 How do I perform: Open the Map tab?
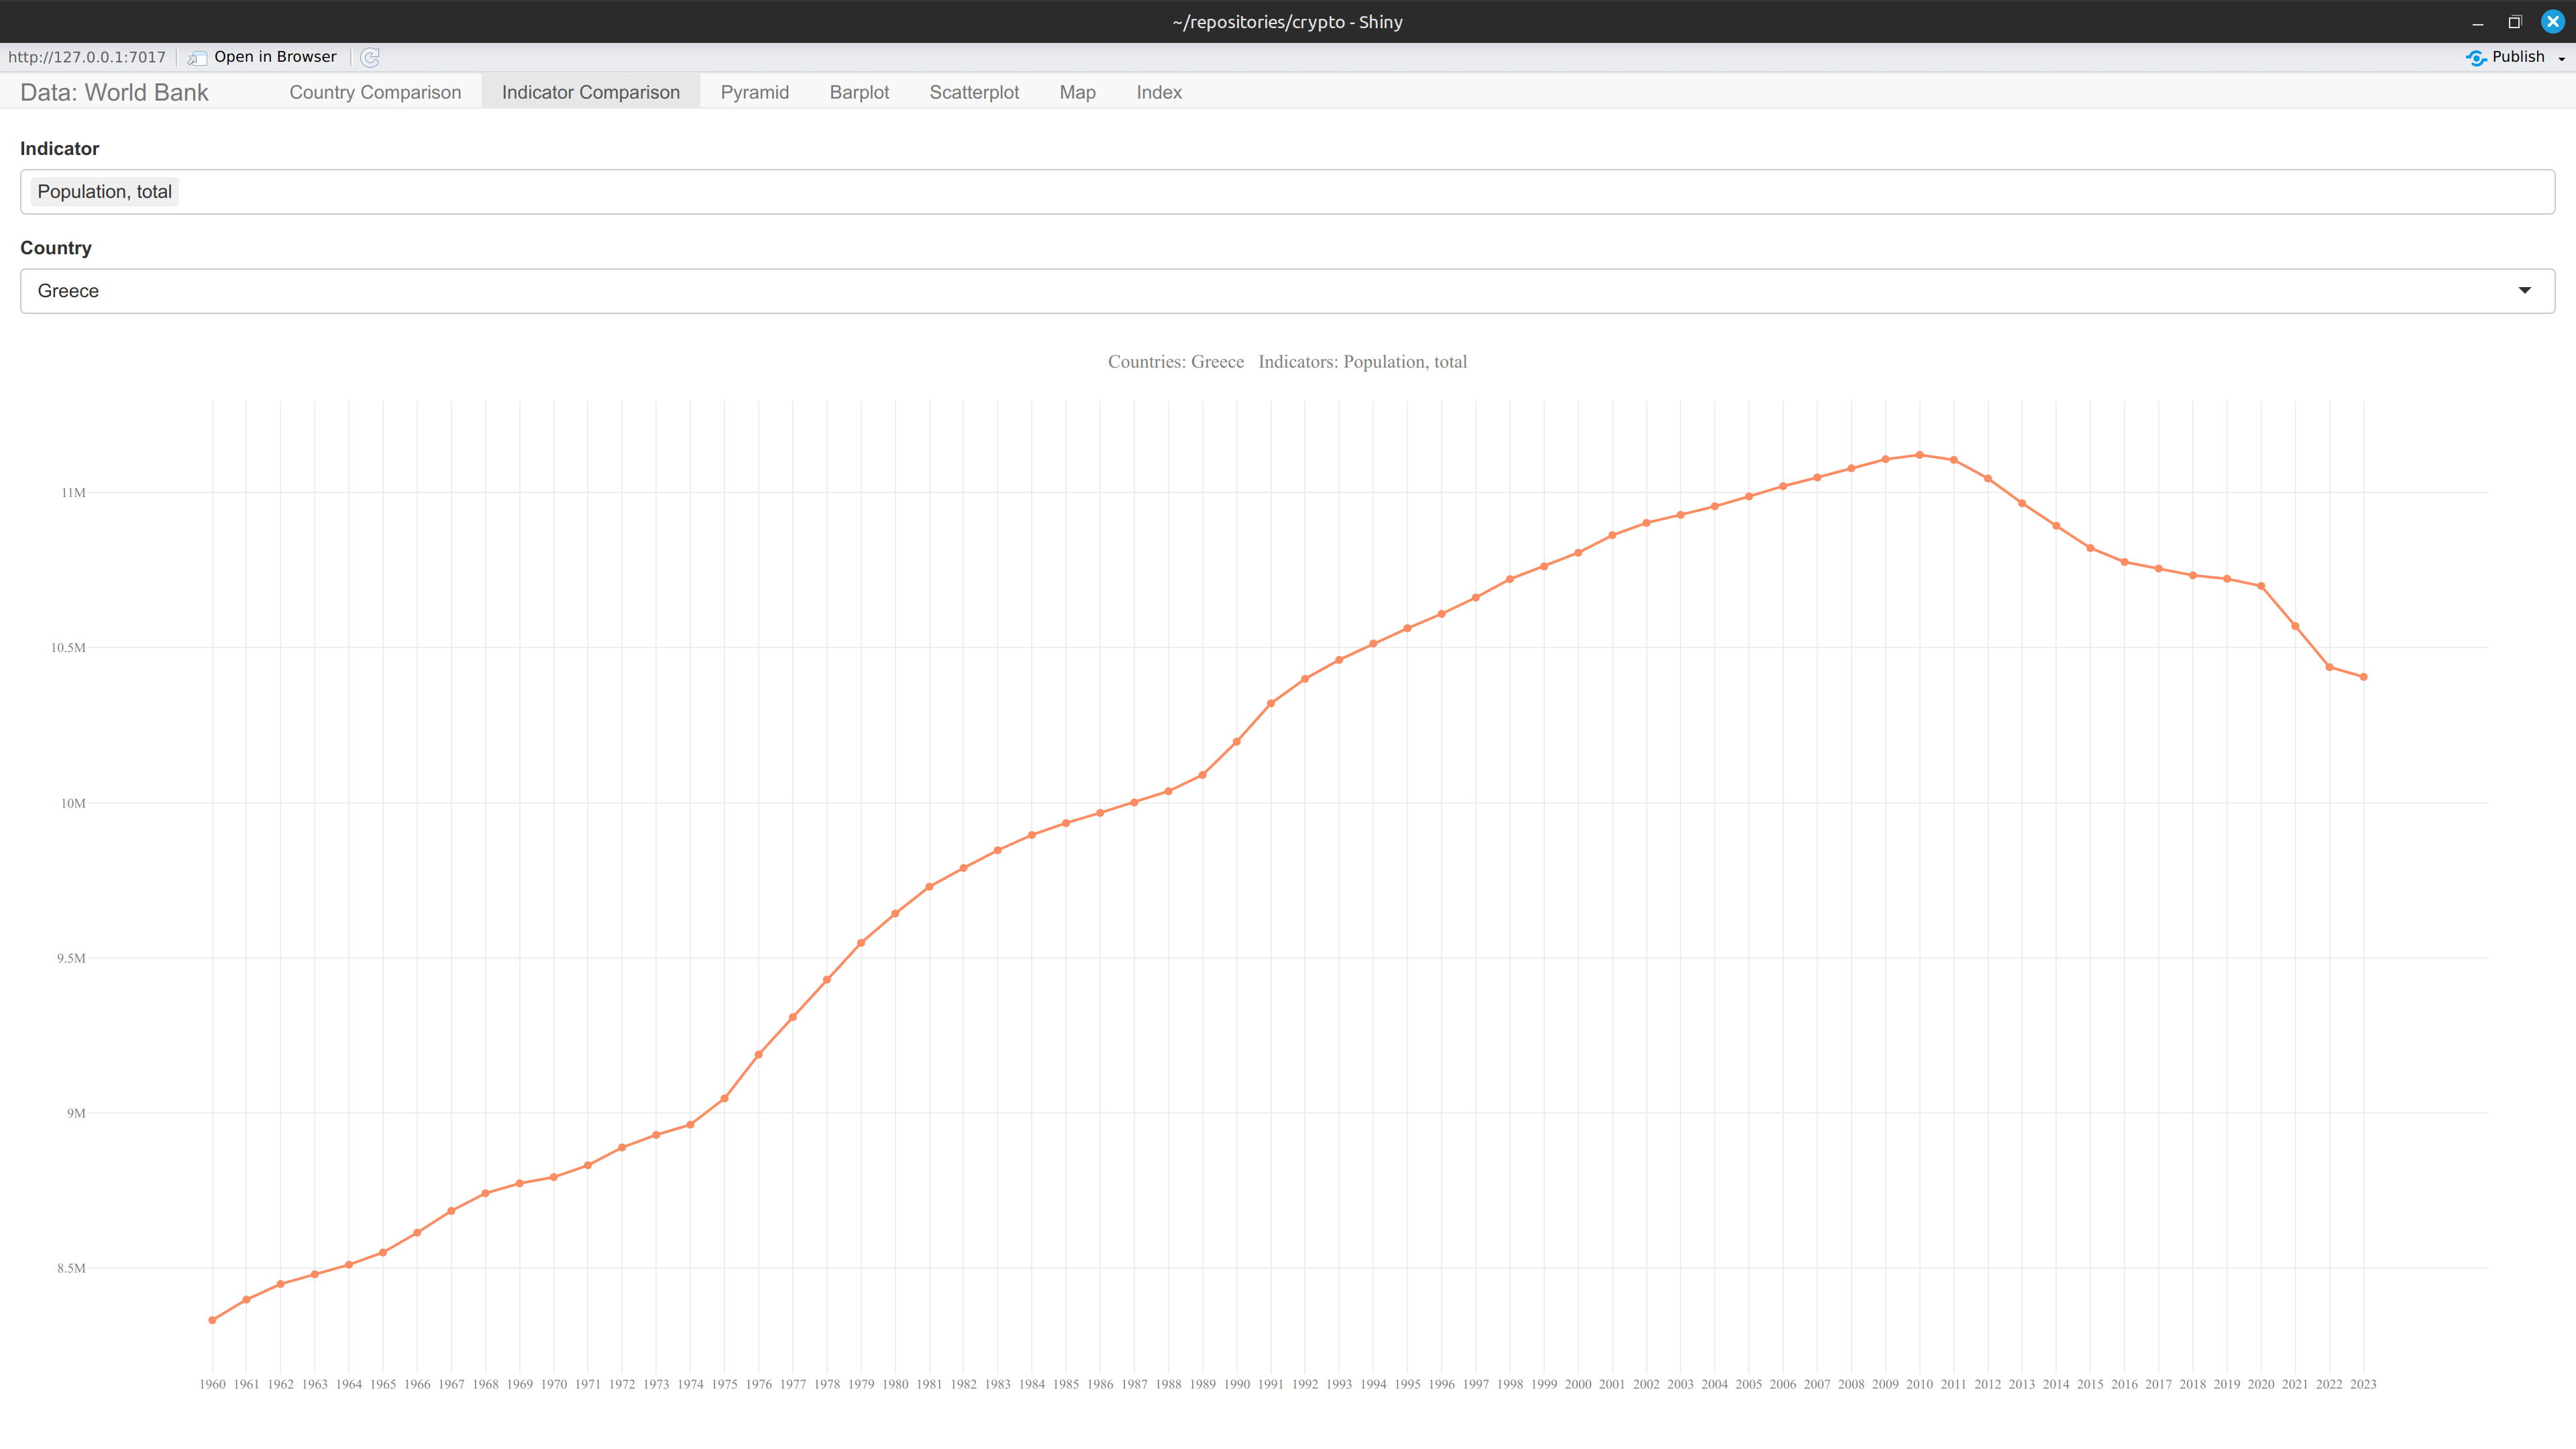pos(1077,92)
